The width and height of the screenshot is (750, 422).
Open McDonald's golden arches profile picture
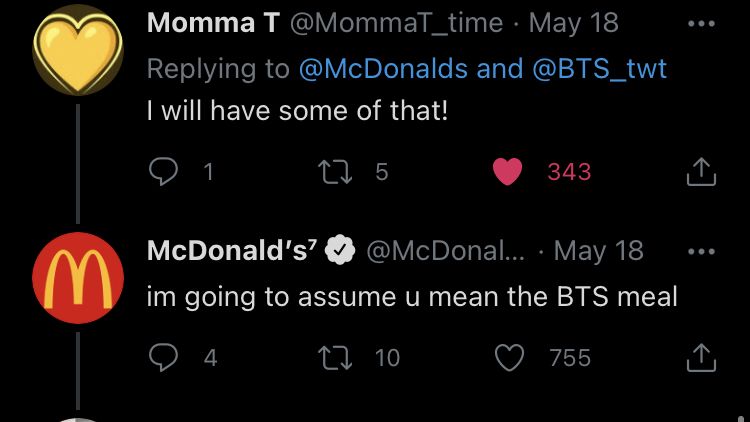(78, 278)
